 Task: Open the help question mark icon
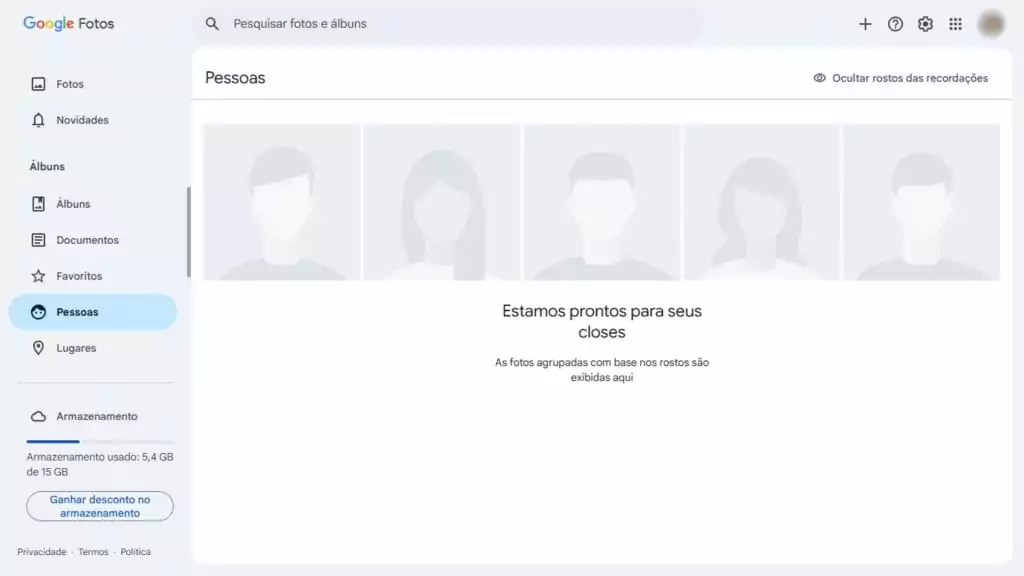point(895,24)
